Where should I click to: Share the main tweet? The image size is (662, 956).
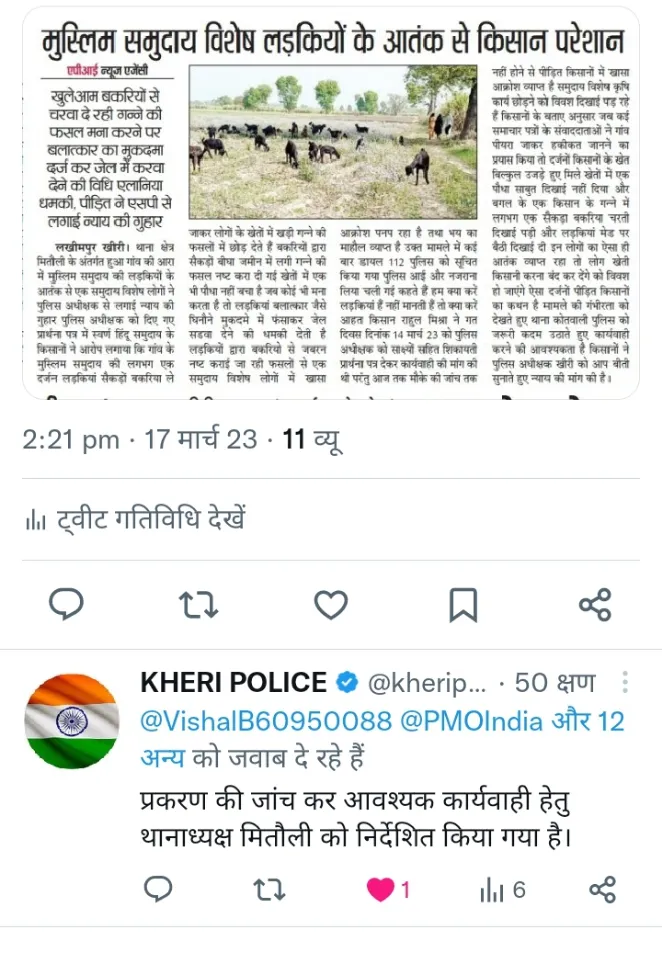click(595, 604)
